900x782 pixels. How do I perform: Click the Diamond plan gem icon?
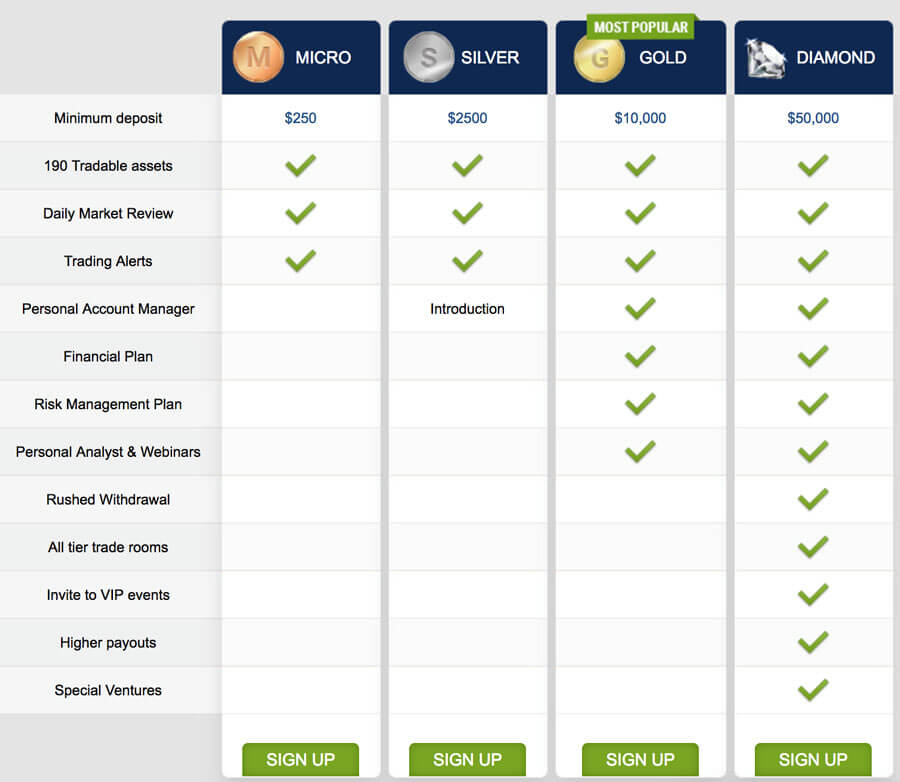click(x=763, y=58)
